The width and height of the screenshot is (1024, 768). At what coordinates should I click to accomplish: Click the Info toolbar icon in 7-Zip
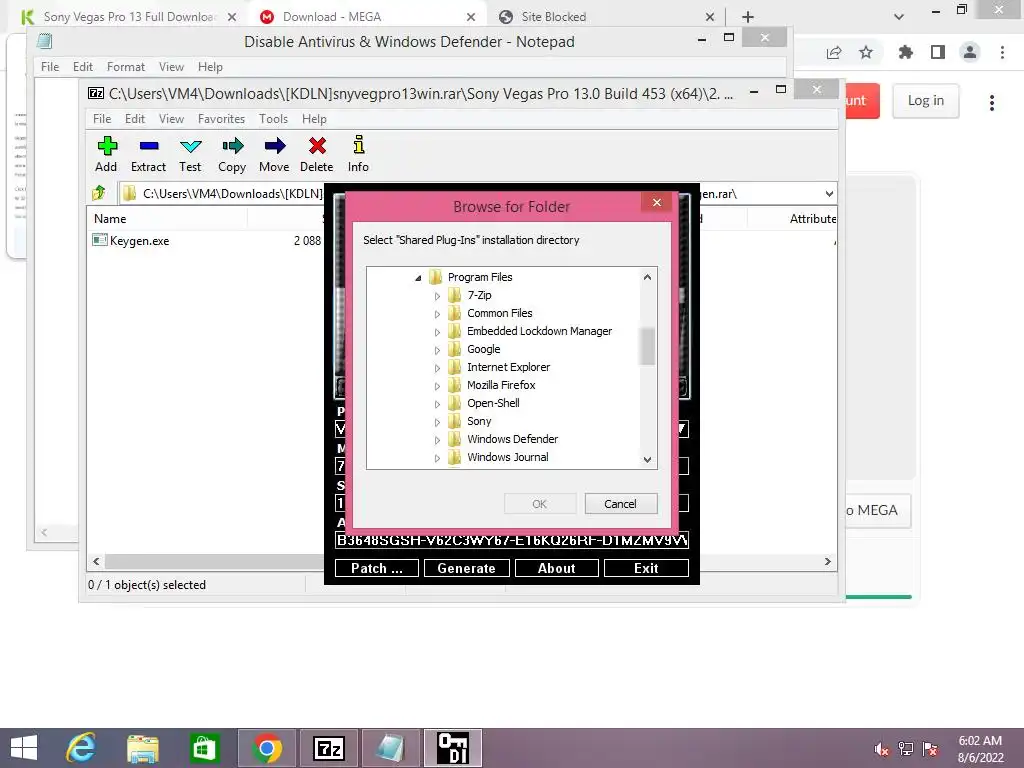(358, 154)
